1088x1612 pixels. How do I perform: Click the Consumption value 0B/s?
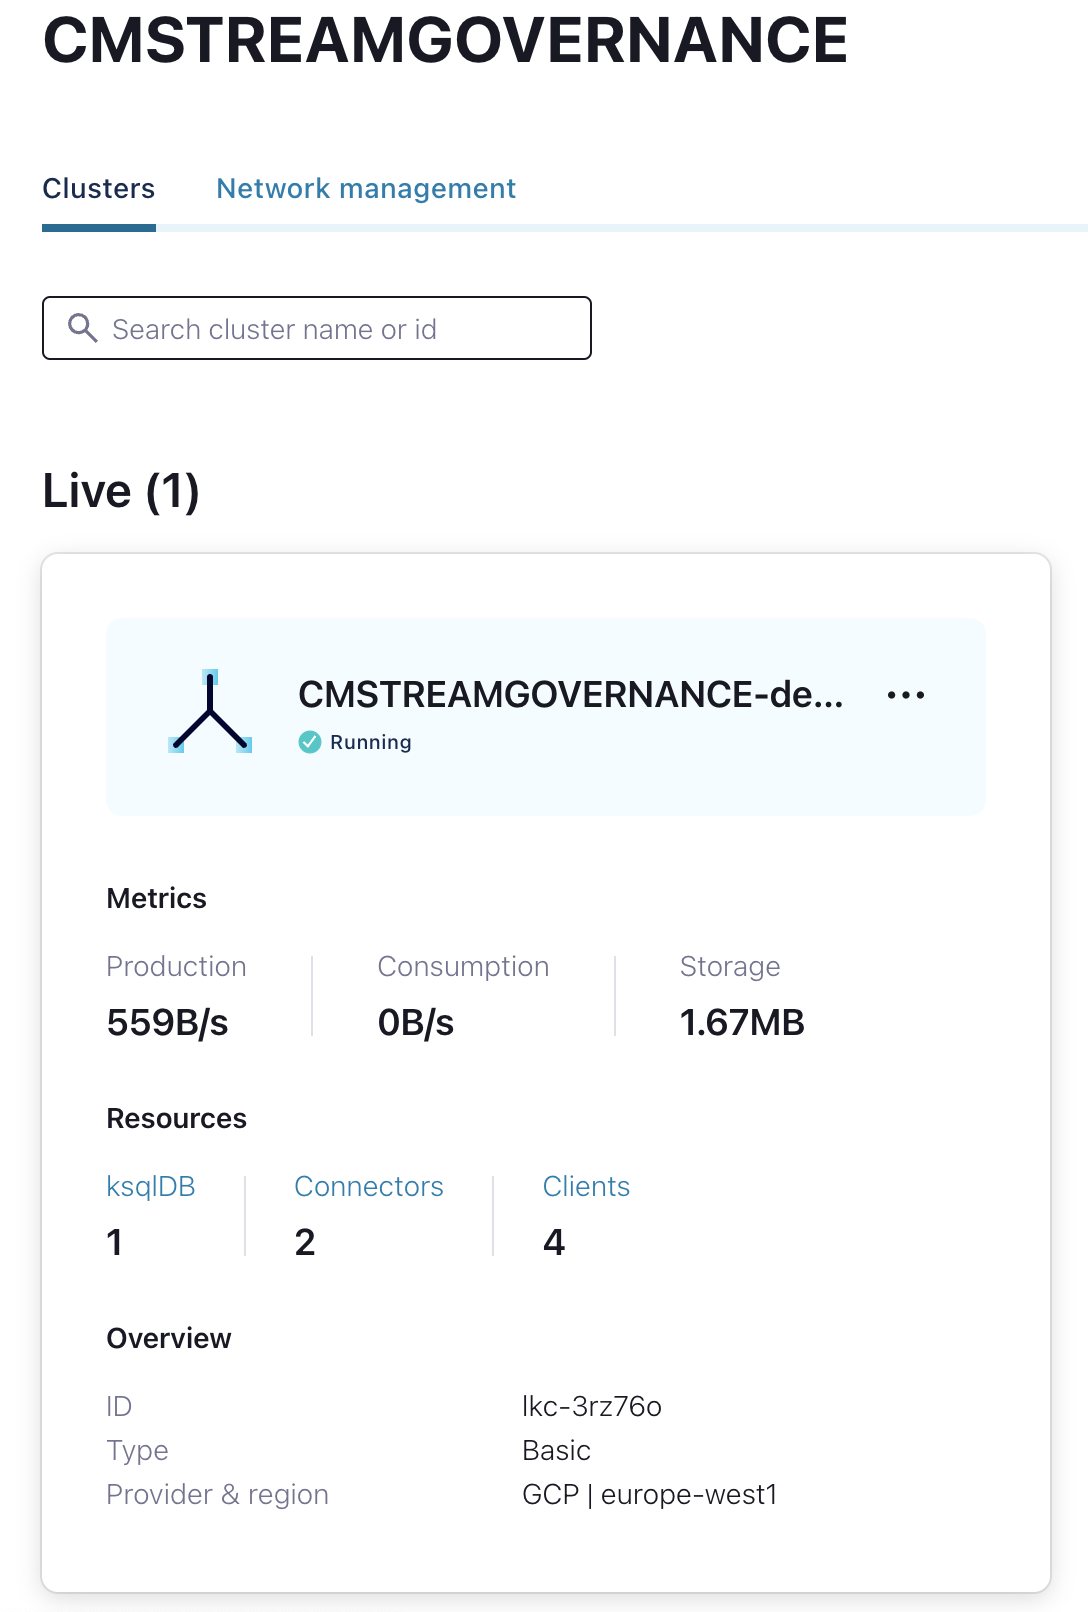pos(416,1023)
